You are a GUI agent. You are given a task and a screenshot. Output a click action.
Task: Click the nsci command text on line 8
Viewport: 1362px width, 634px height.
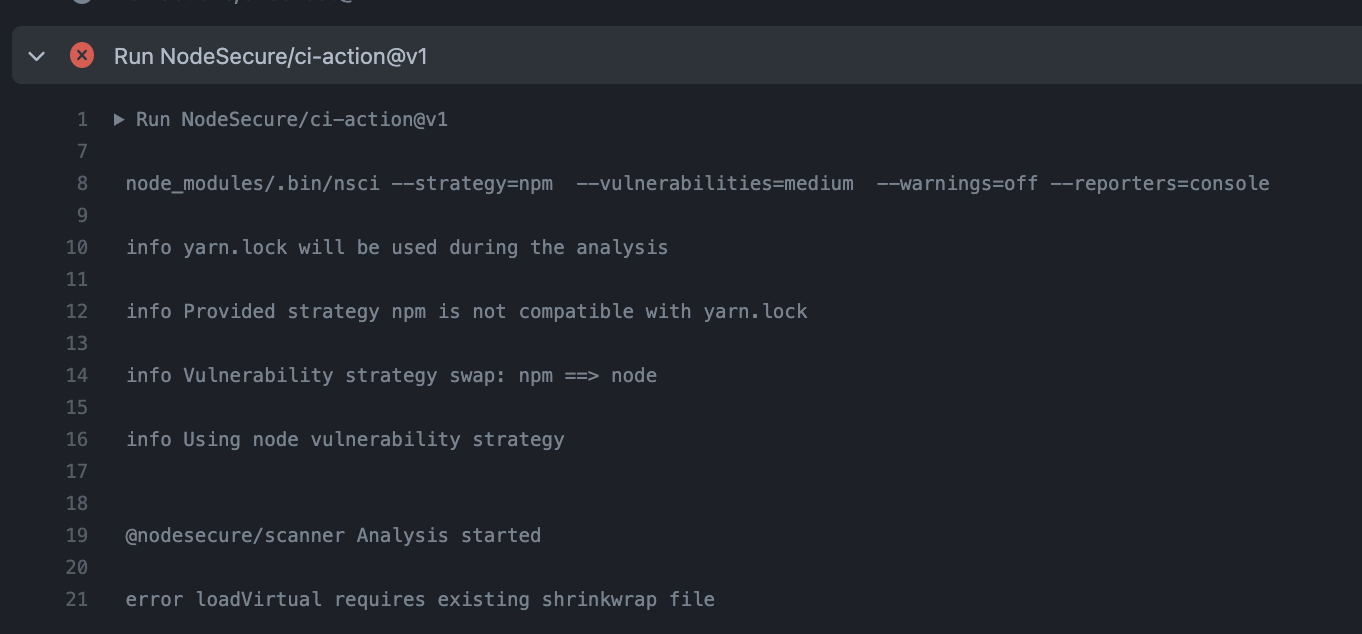click(x=697, y=183)
